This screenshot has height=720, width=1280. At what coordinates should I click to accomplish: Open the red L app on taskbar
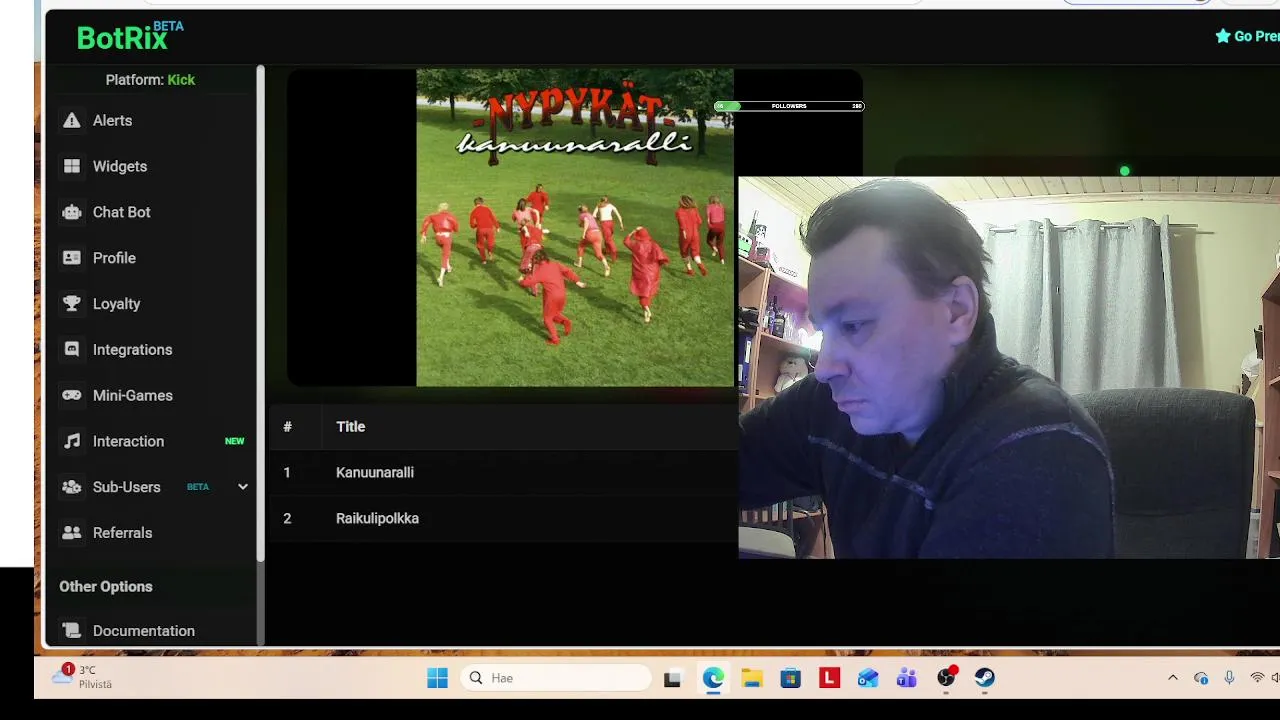(x=829, y=678)
